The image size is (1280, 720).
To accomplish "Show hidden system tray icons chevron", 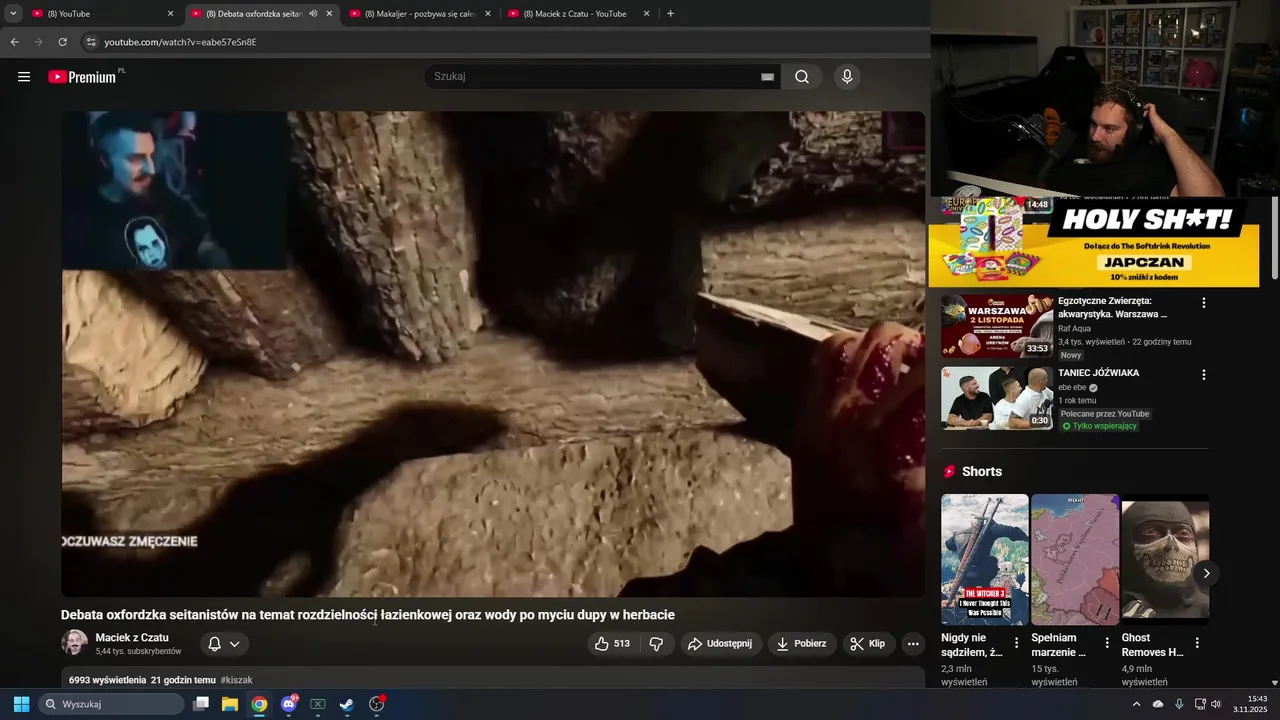I will click(1136, 704).
